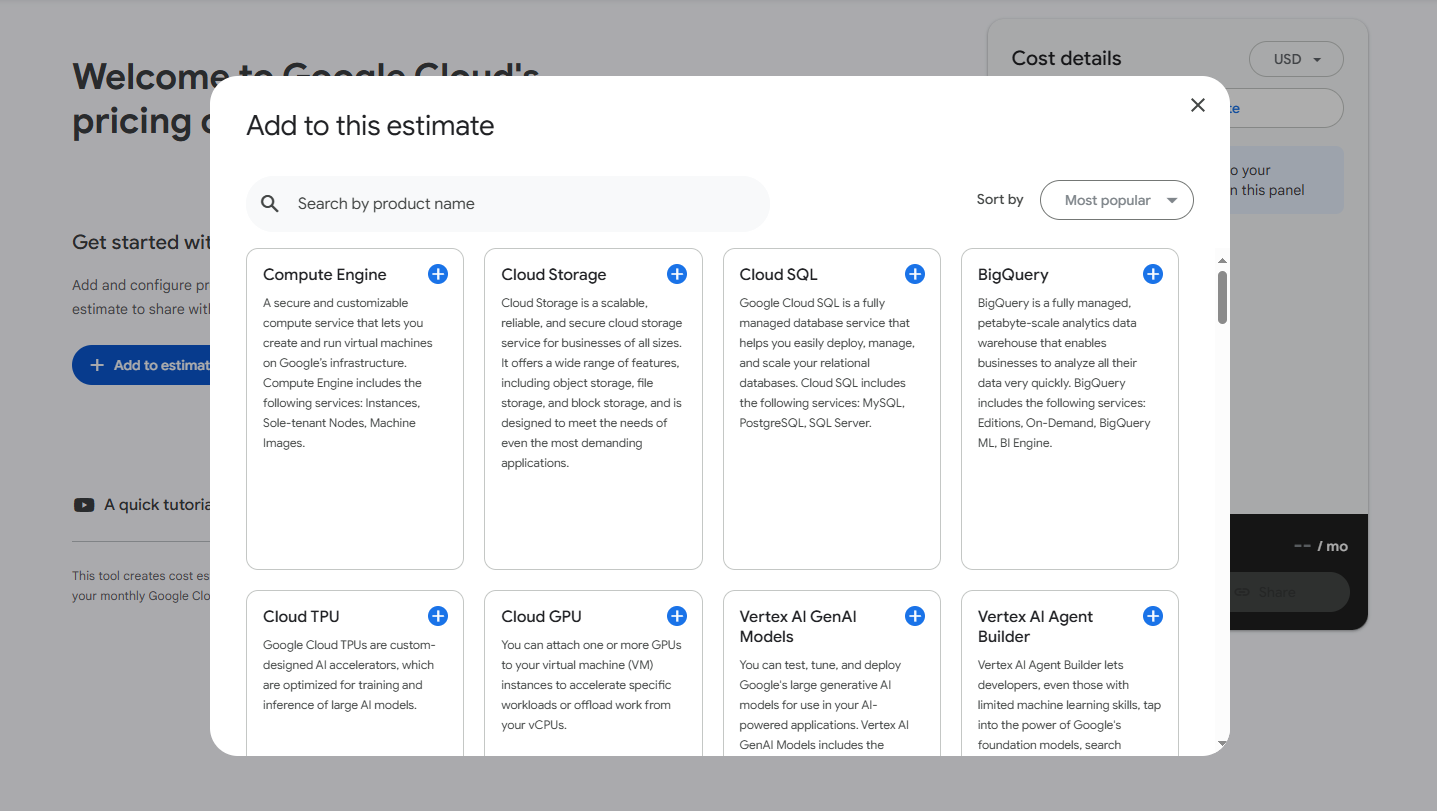Add Cloud SQL to the estimate
This screenshot has height=811, width=1437.
pyautogui.click(x=914, y=273)
